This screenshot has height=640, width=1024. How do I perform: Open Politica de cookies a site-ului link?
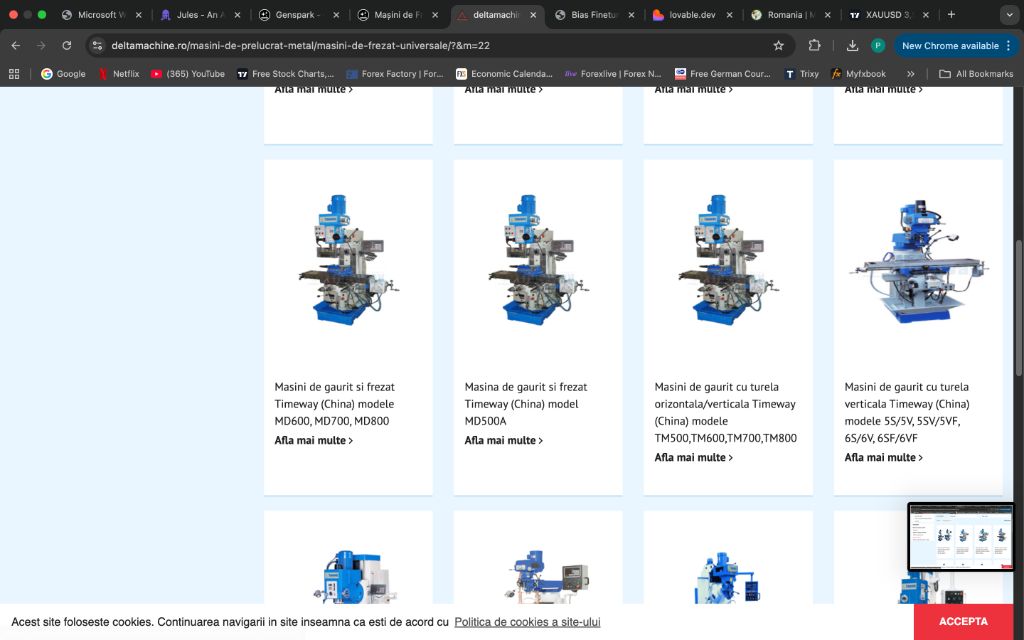[x=527, y=622]
